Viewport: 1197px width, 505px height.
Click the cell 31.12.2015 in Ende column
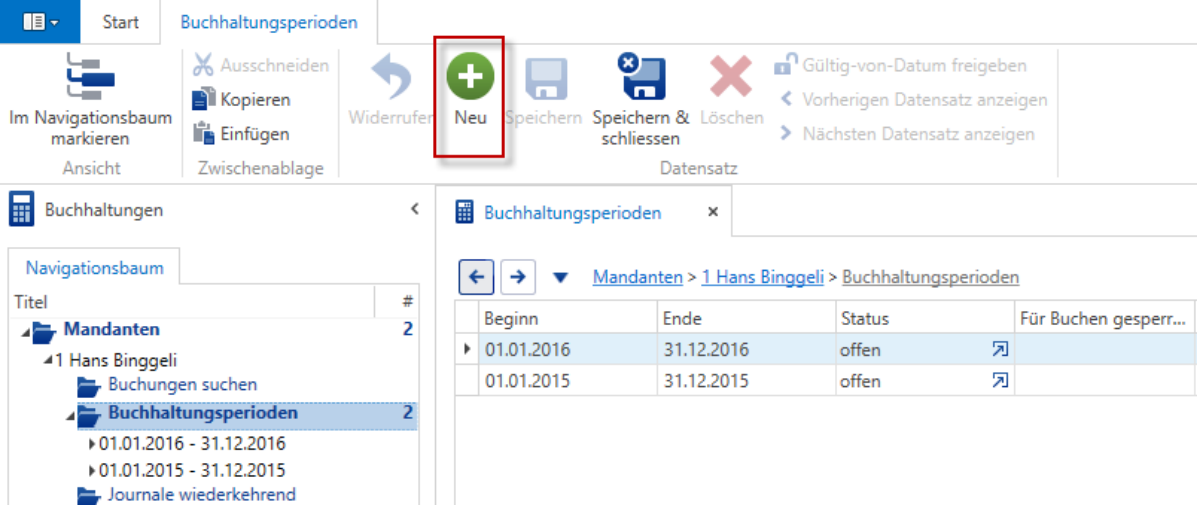pos(746,381)
